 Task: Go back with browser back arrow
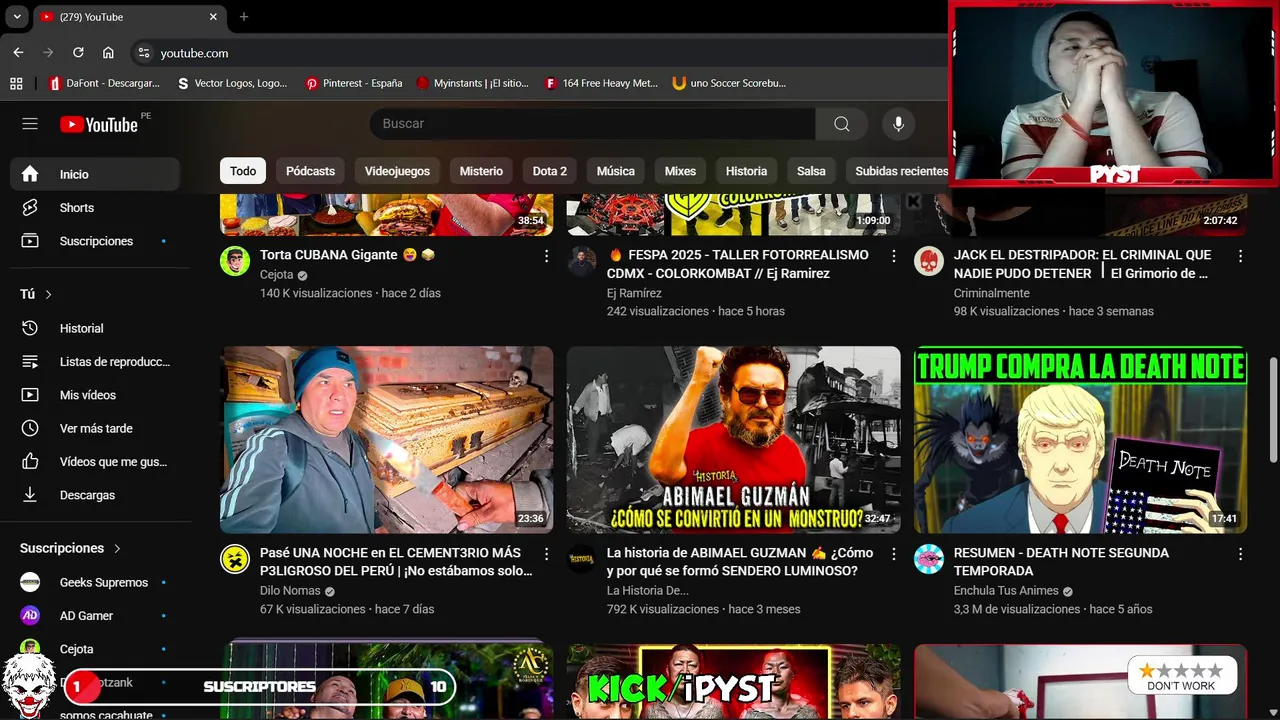18,53
